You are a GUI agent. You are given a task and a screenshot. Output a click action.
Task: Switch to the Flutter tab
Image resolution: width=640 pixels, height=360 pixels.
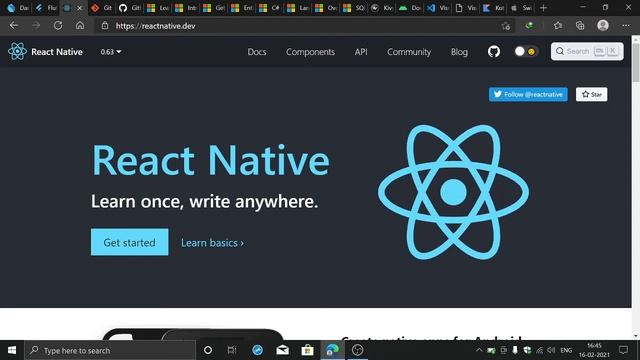46,8
